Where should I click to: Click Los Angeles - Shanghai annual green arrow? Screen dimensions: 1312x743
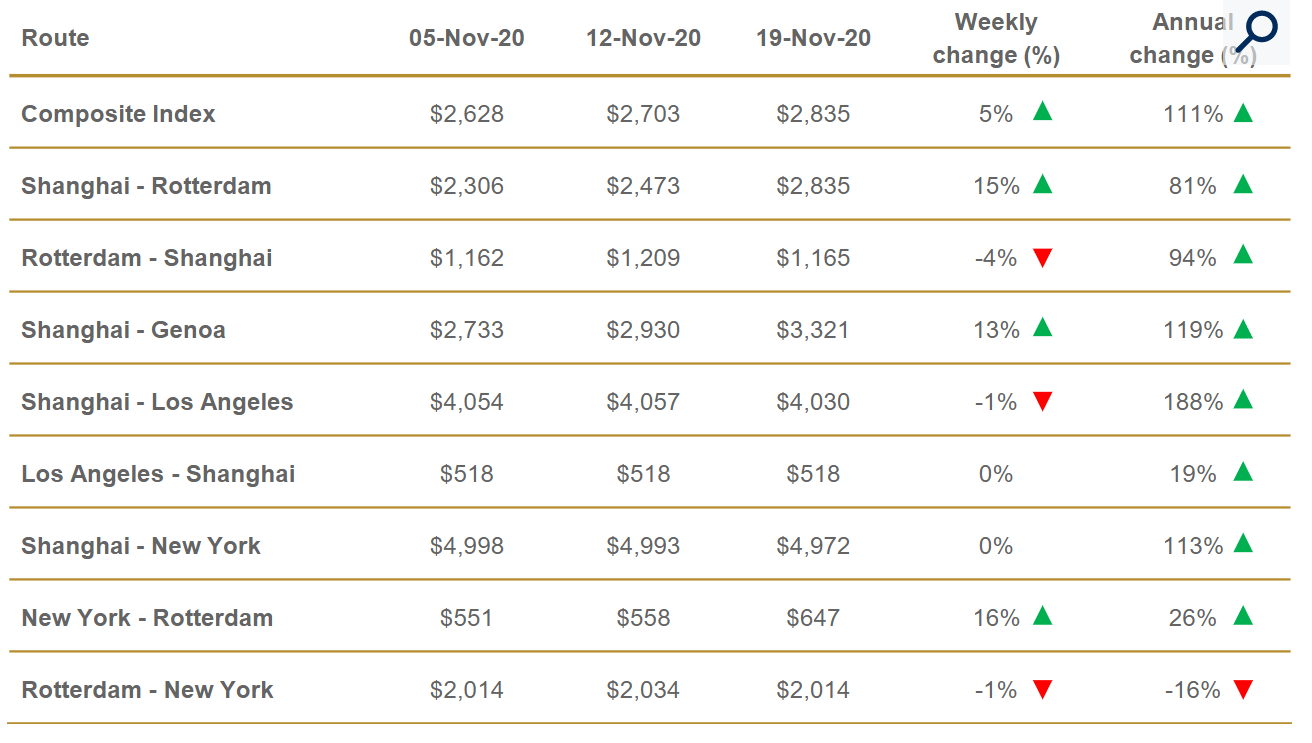click(x=1243, y=472)
